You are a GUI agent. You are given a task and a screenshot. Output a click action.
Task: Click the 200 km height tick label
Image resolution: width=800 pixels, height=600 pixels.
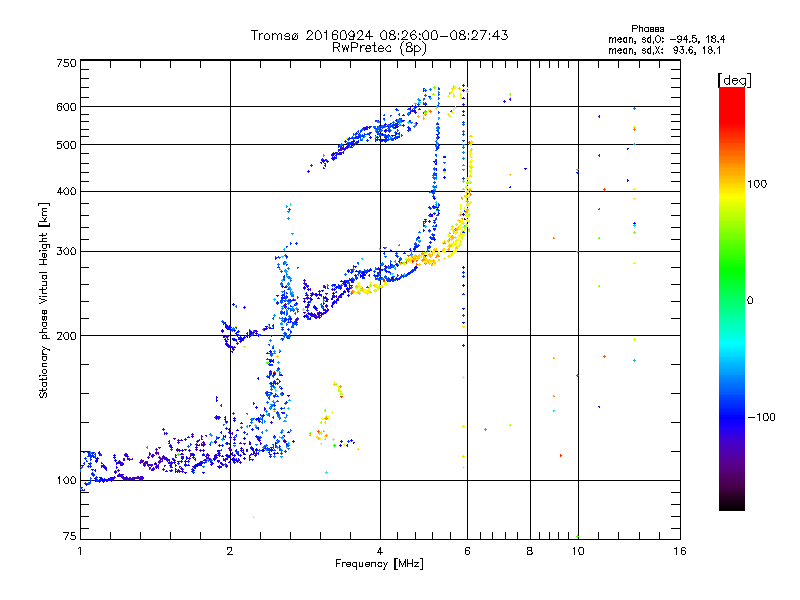(x=66, y=336)
